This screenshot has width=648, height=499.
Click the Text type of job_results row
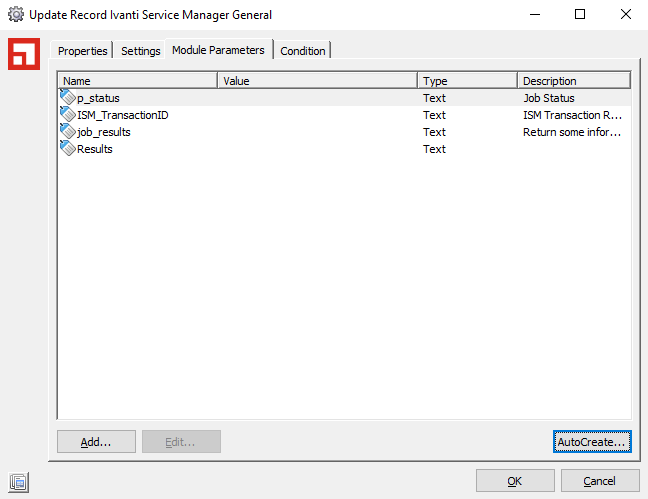(434, 132)
